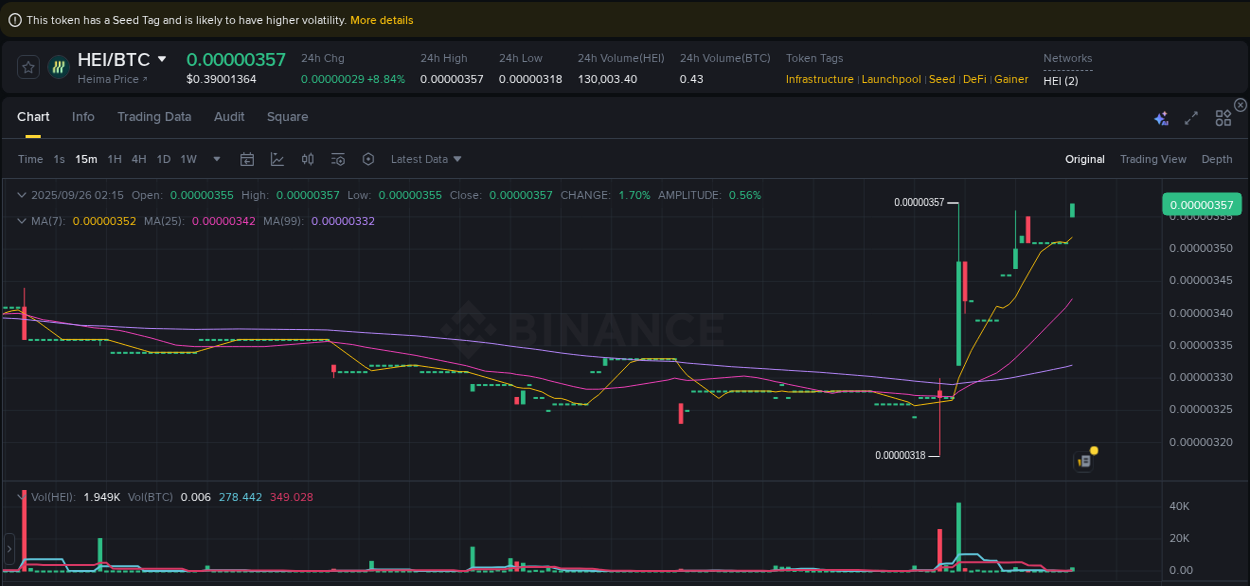Switch to the Trading Data tab
The image size is (1250, 586).
(154, 117)
